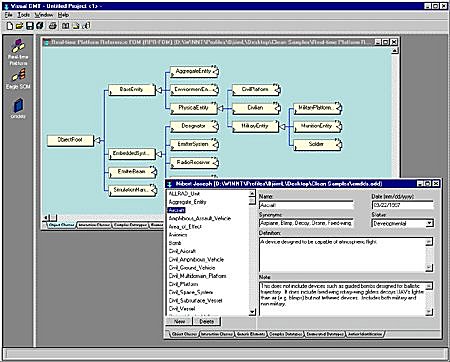Screen dimensions: 450x362
Task: Click corner icon on AggregateEntity node
Action: [215, 71]
